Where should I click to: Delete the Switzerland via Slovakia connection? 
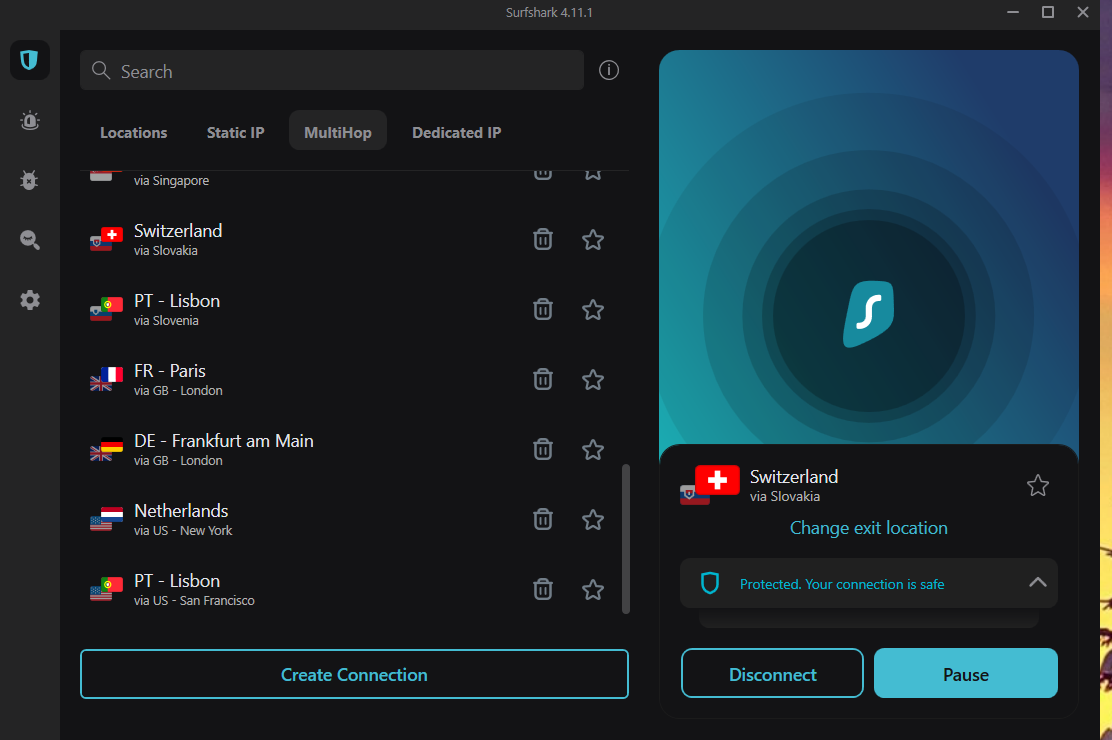pos(543,240)
